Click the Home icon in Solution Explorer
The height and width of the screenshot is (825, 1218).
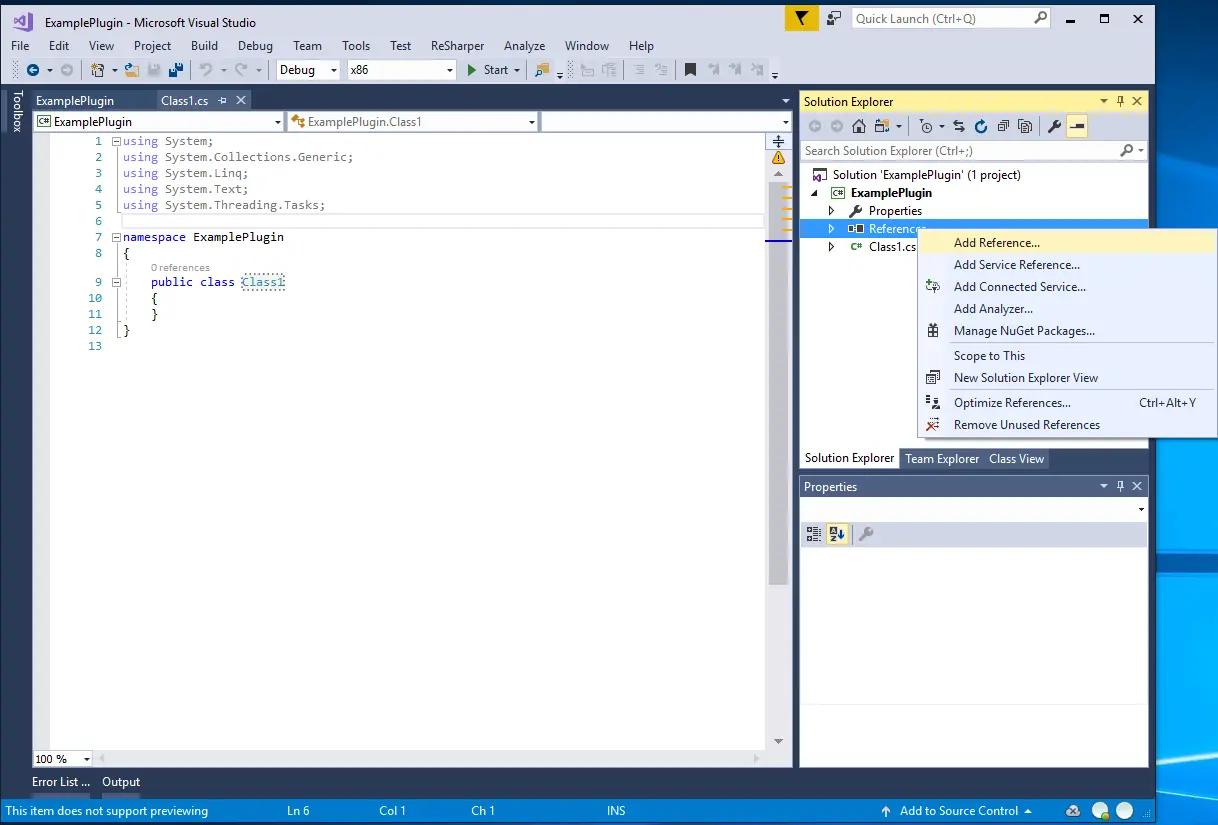(859, 126)
